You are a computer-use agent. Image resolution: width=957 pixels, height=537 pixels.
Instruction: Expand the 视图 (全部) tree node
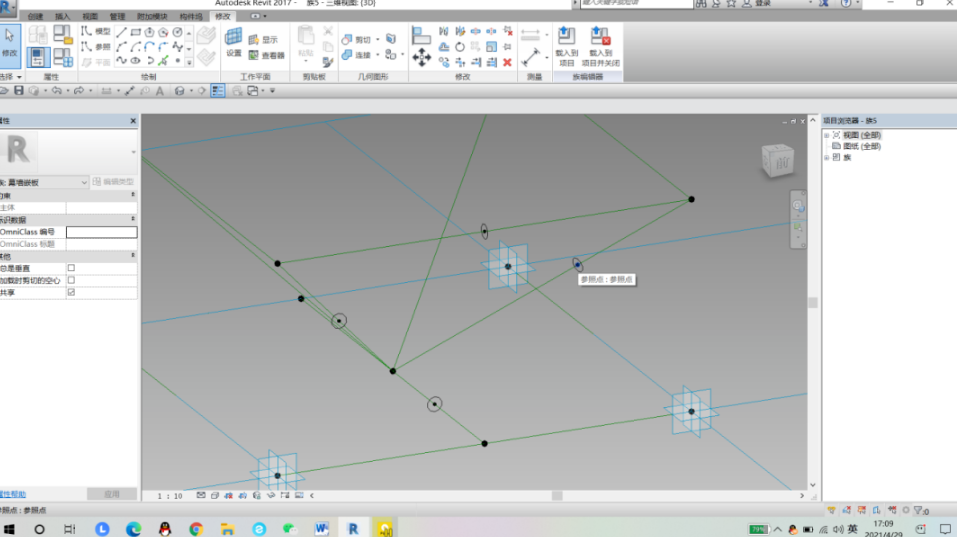[827, 135]
